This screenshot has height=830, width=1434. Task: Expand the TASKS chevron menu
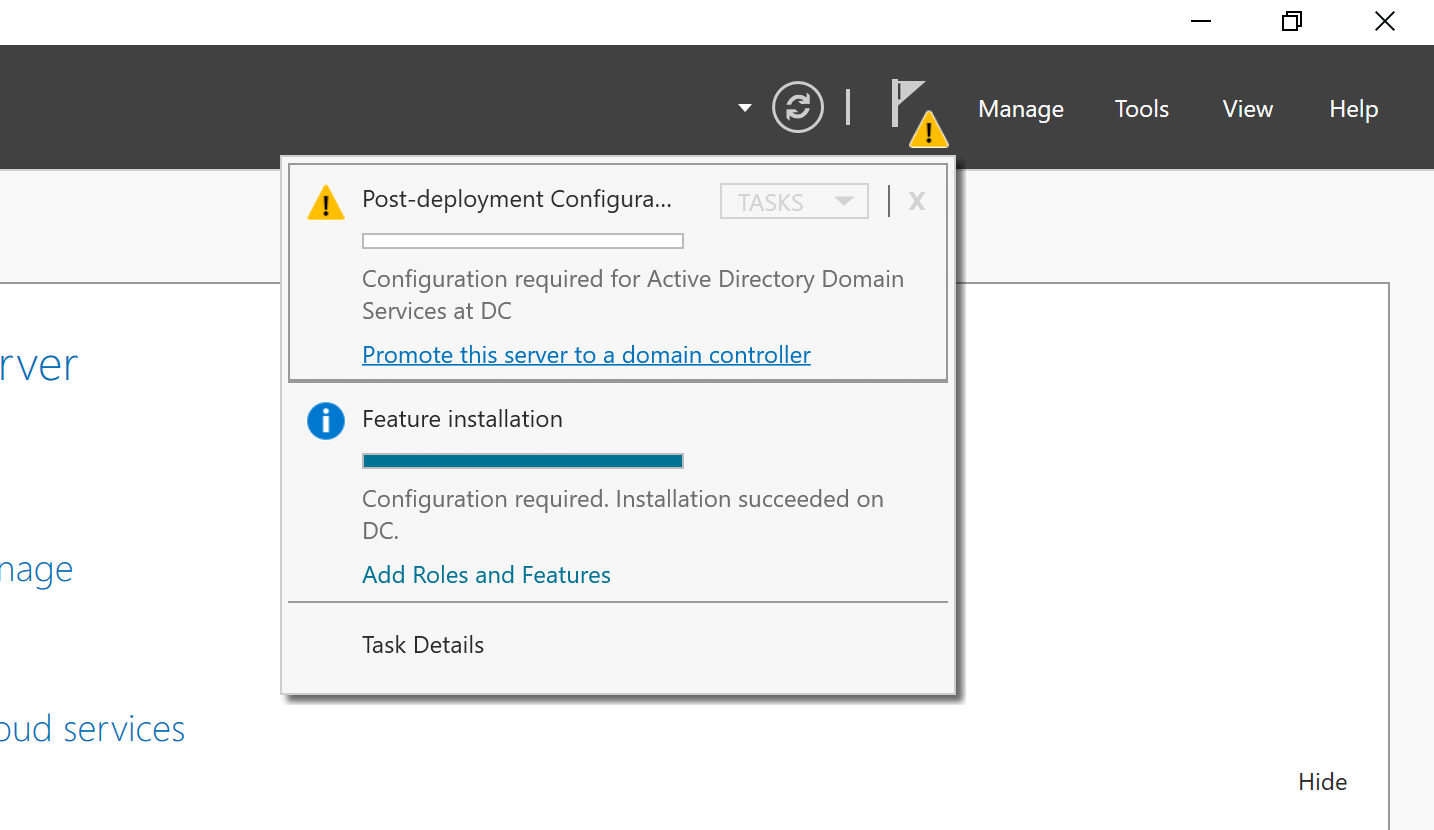(x=845, y=201)
